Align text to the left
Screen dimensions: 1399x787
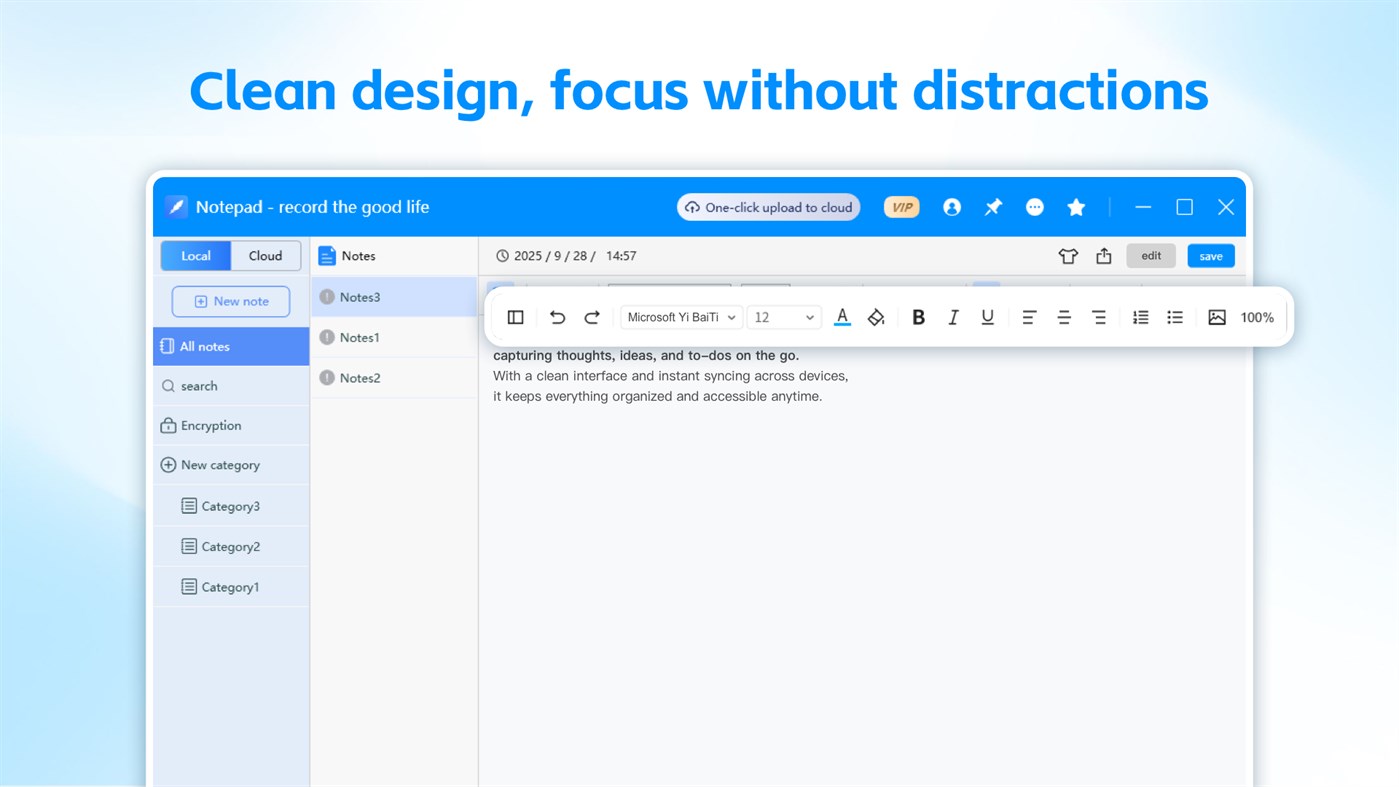pyautogui.click(x=1029, y=317)
